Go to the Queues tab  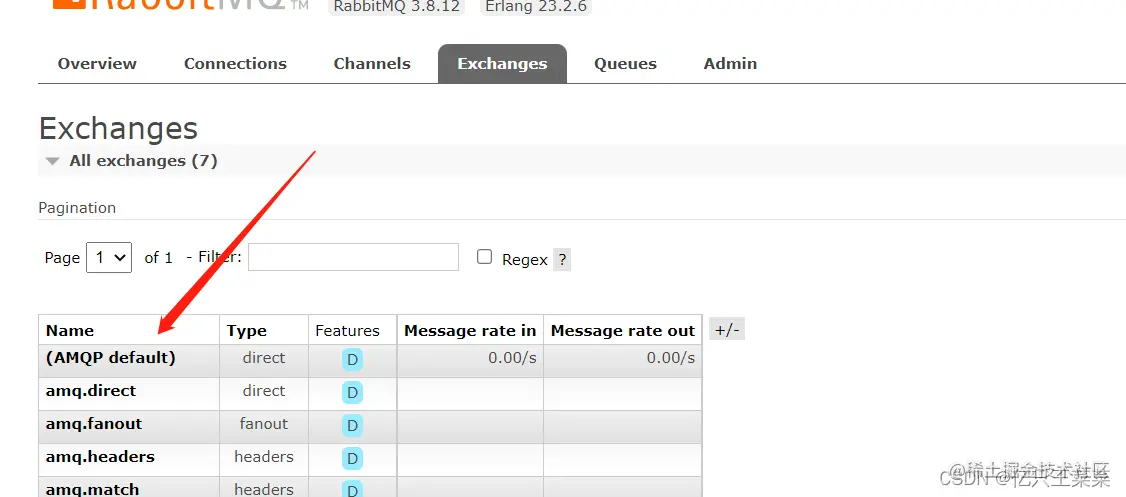pyautogui.click(x=625, y=64)
